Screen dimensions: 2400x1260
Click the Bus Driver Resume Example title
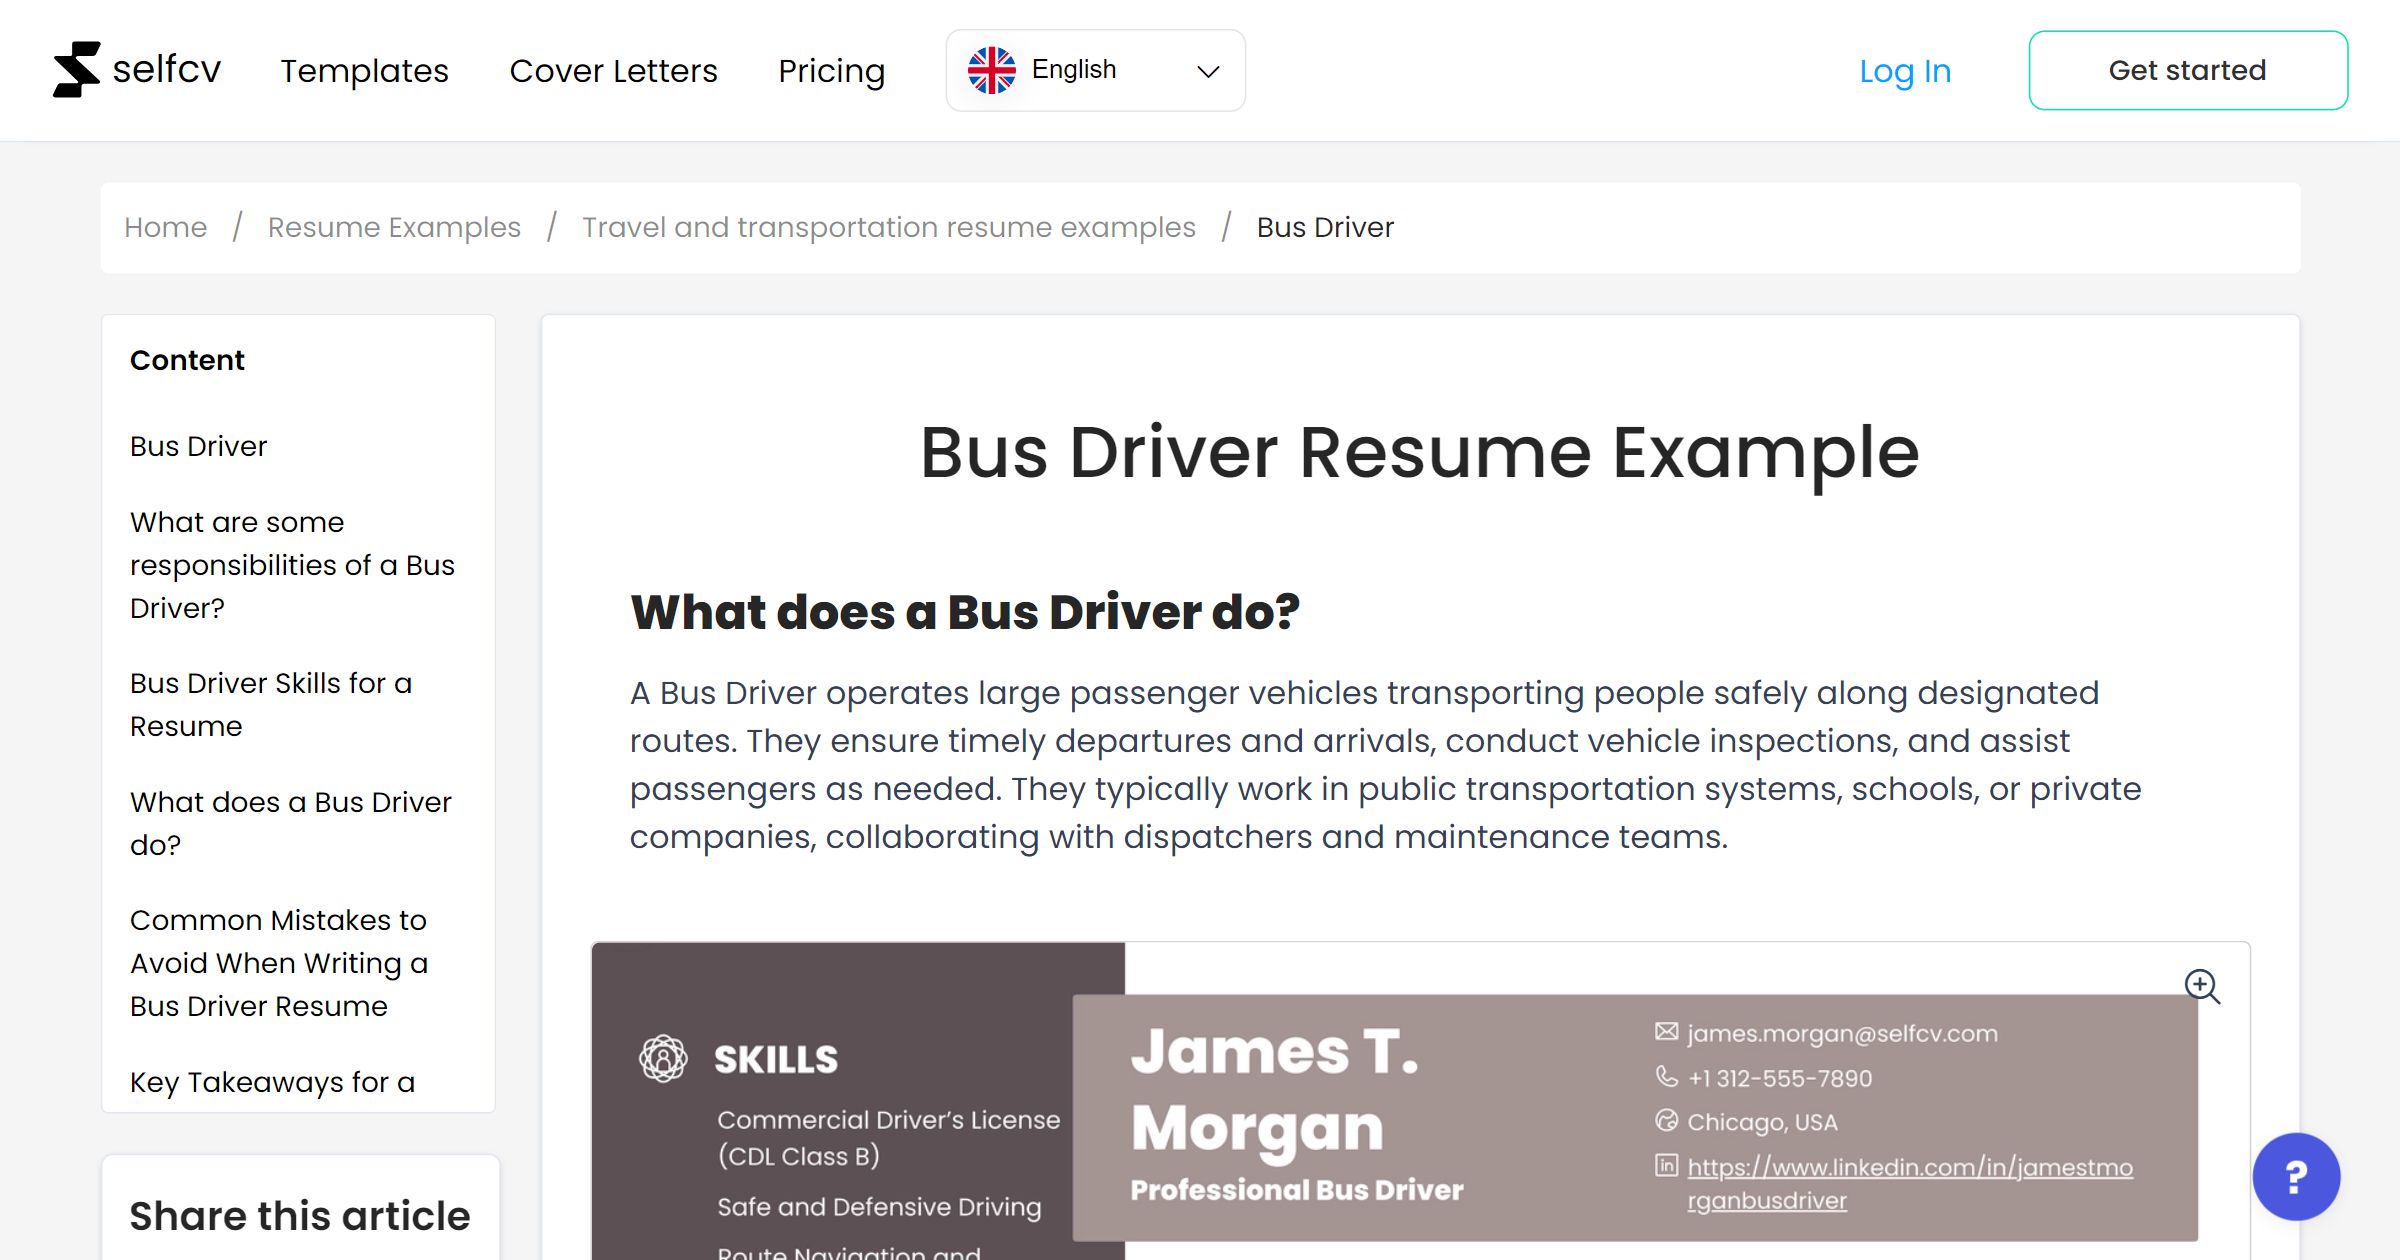point(1420,454)
